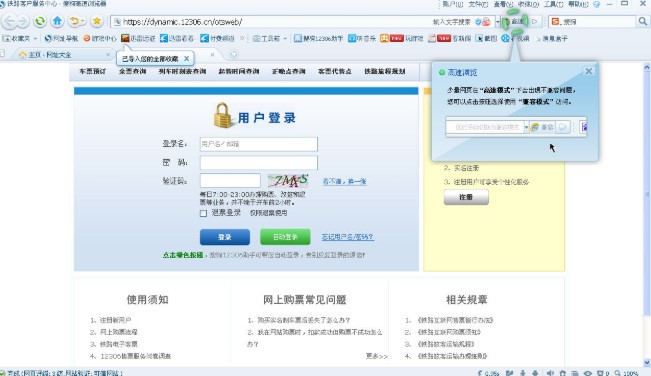Open the 看视频 video toolbar button

[515, 39]
